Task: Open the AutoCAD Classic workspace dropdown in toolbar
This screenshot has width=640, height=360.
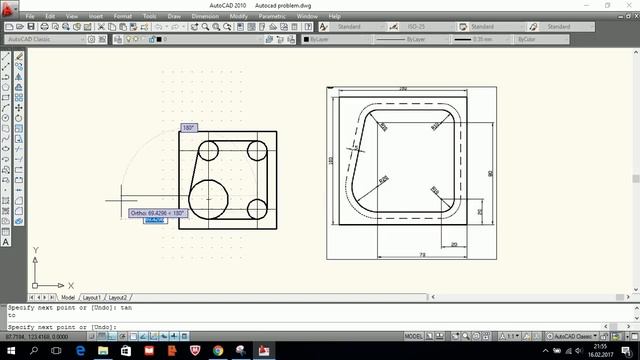Action: (45, 39)
